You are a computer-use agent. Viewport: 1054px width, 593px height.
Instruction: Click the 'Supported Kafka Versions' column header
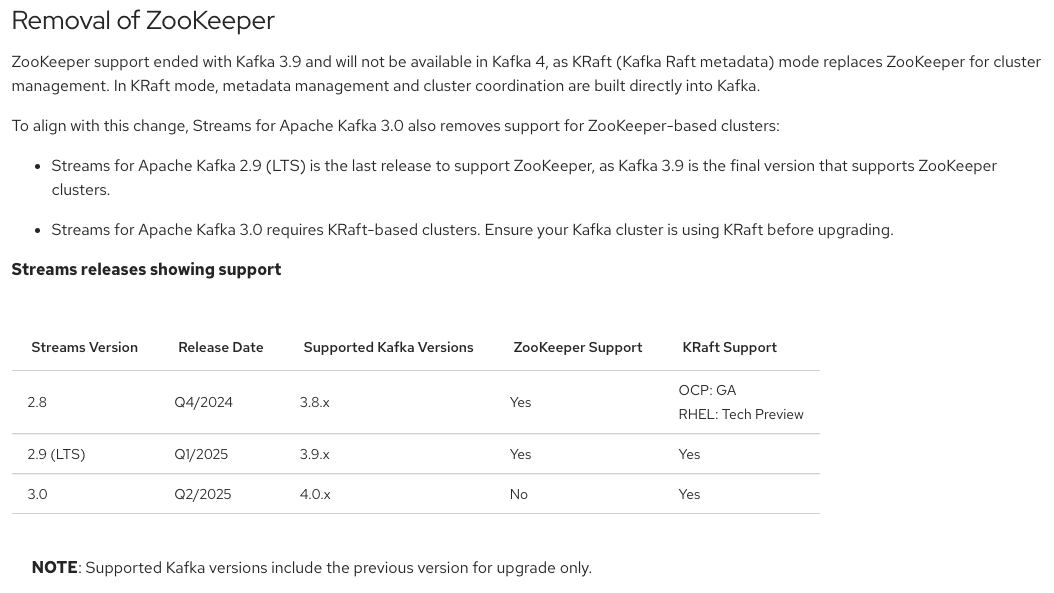(x=389, y=348)
